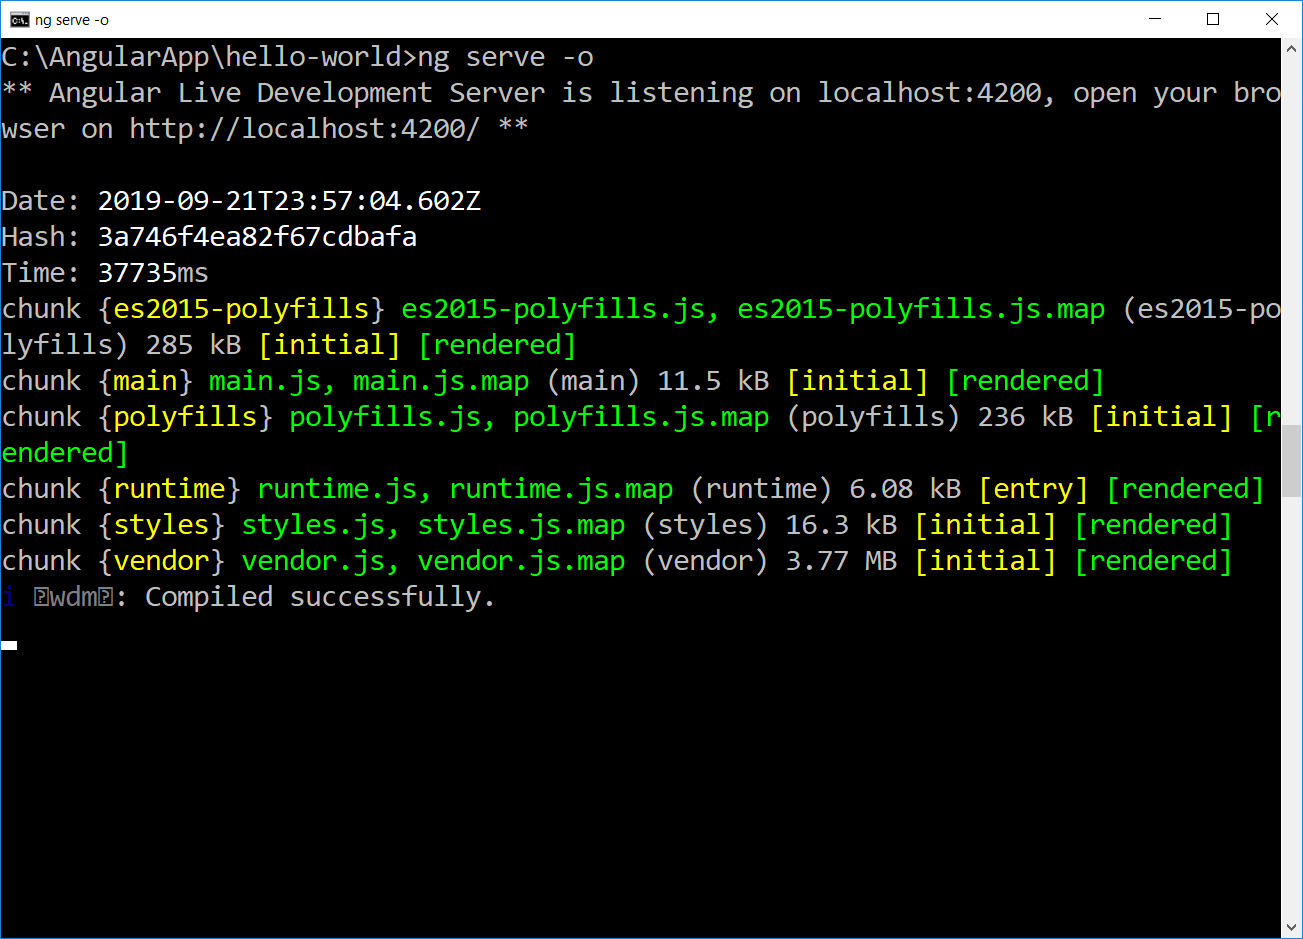Click the blinking cursor at the bottom line
The height and width of the screenshot is (939, 1303).
pyautogui.click(x=9, y=646)
